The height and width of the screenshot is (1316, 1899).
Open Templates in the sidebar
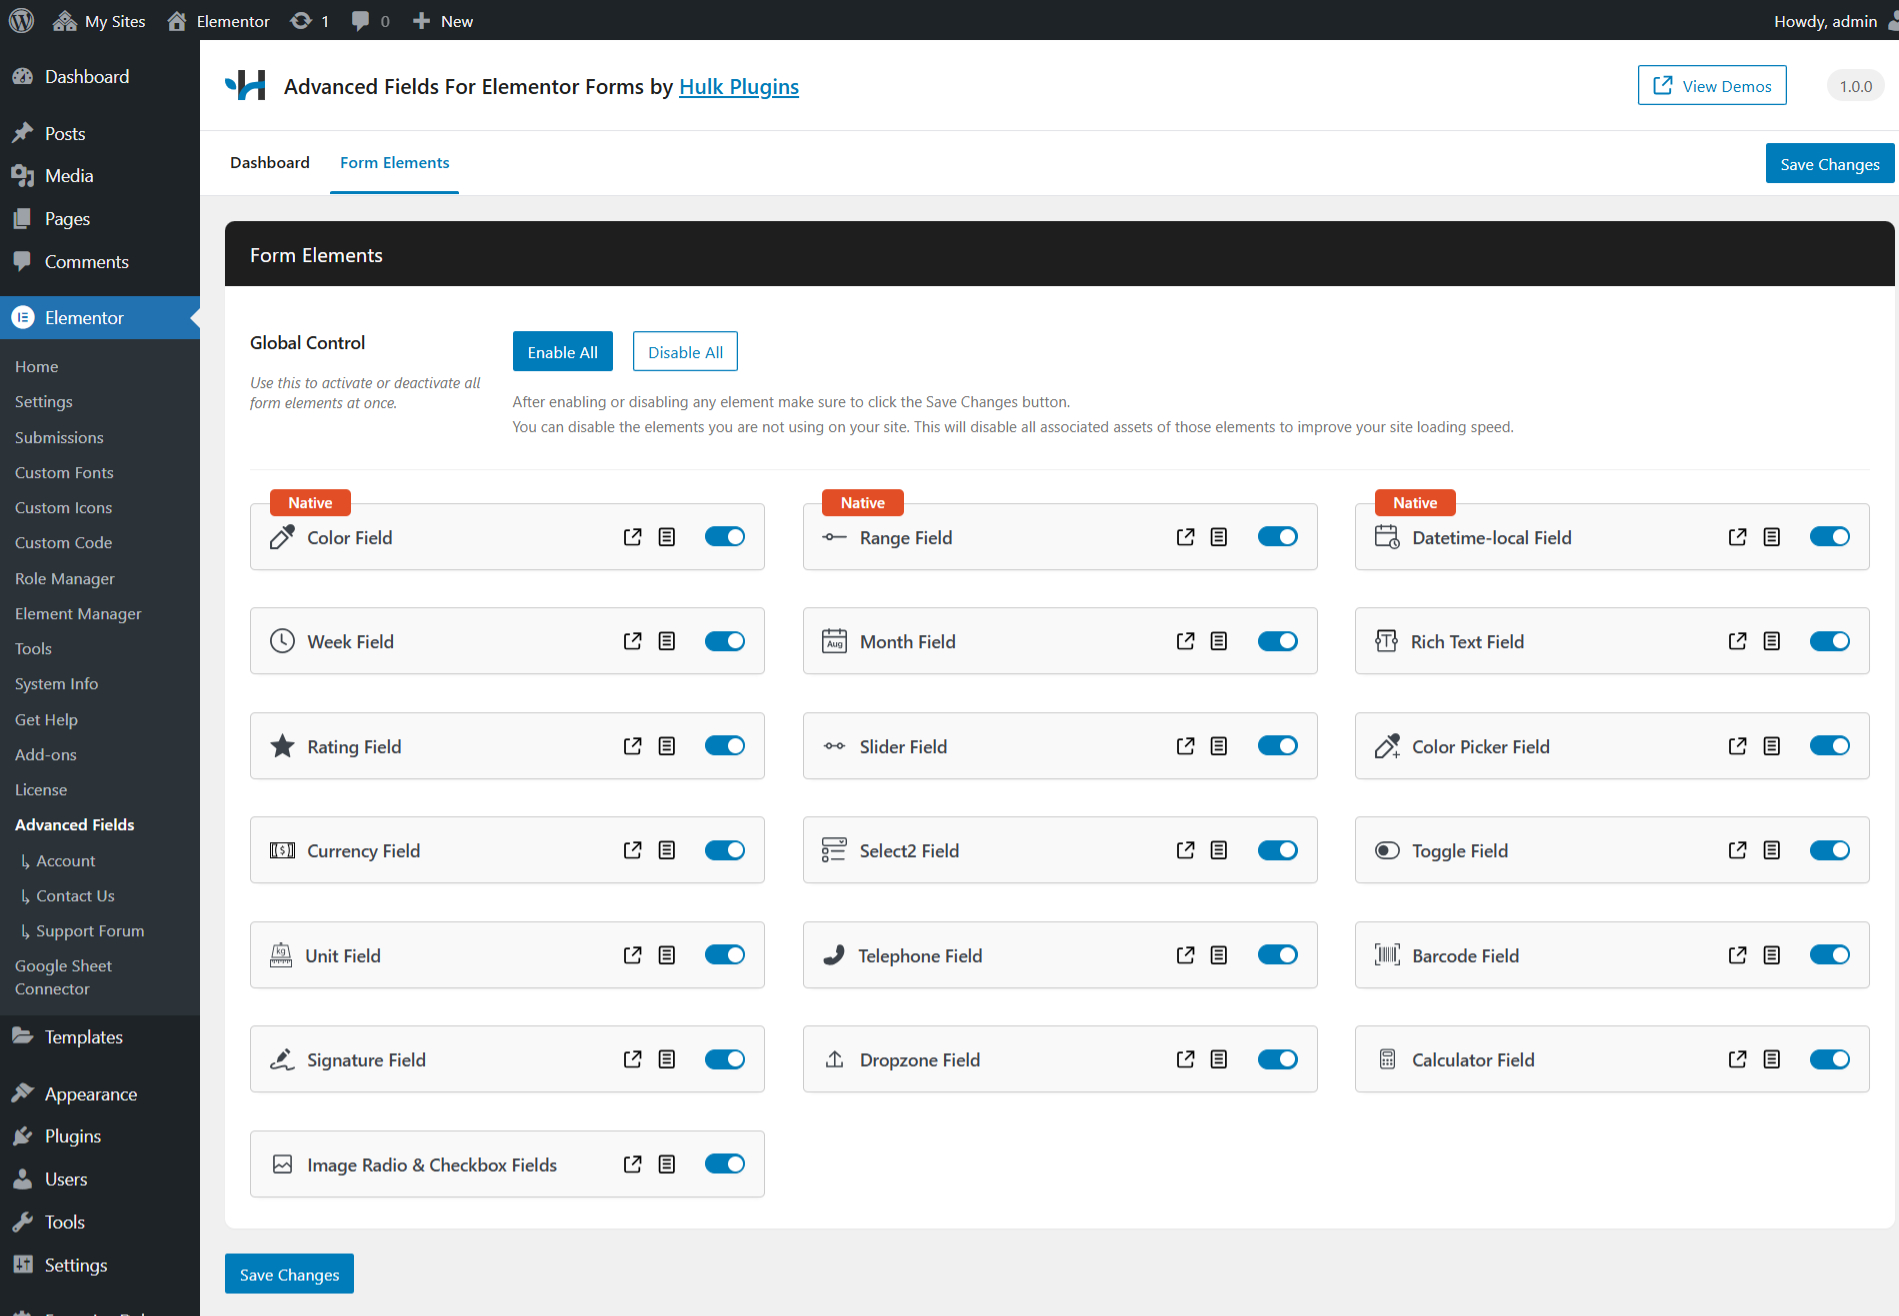pyautogui.click(x=84, y=1037)
